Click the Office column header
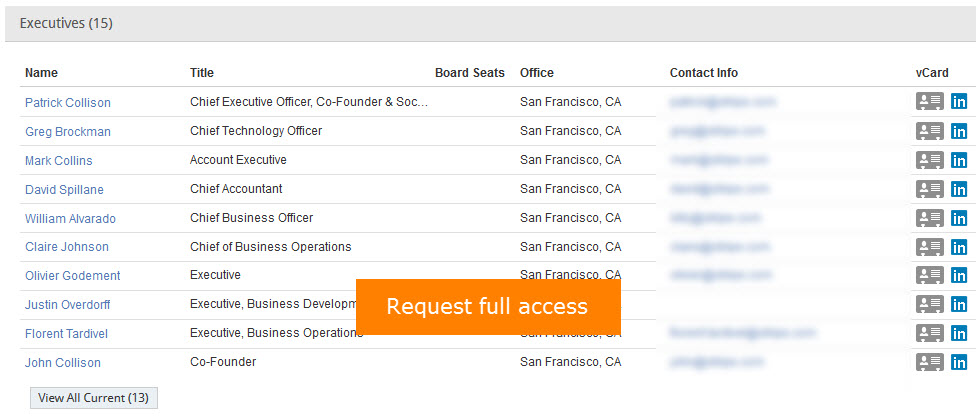The height and width of the screenshot is (420, 980). tap(537, 73)
